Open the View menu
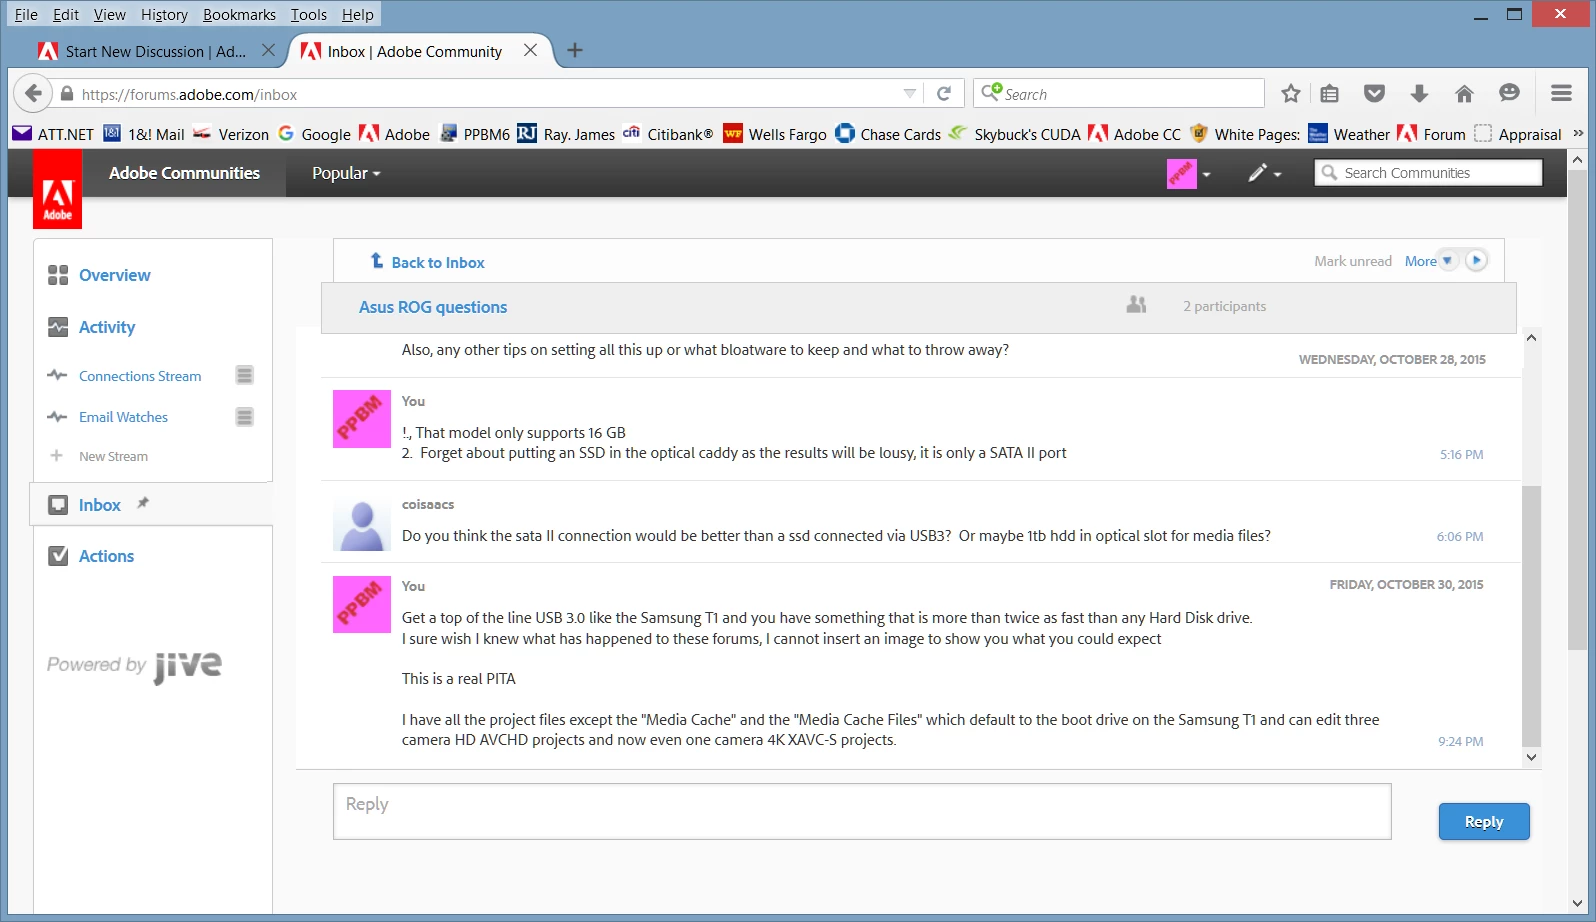1596x922 pixels. pyautogui.click(x=110, y=14)
